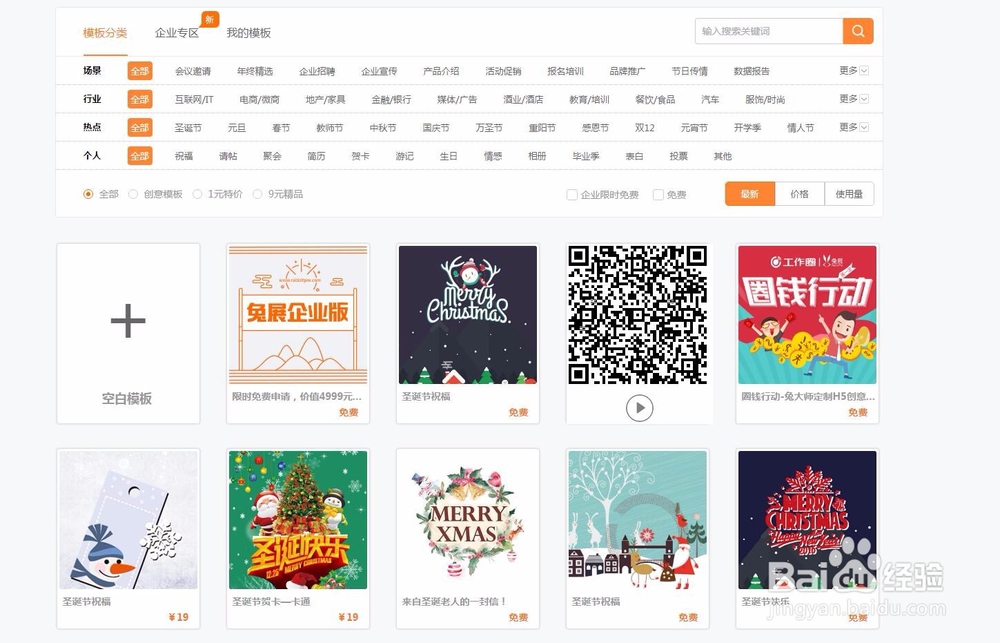Filter by 祝福 personal category
The image size is (1000, 643).
click(x=184, y=156)
